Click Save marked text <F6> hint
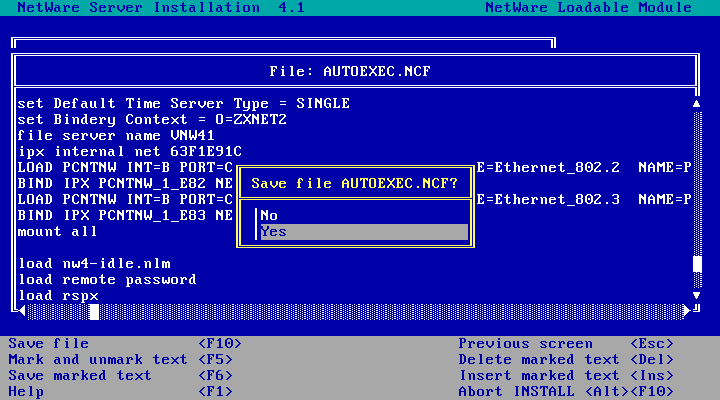The width and height of the screenshot is (720, 400). pyautogui.click(x=120, y=376)
